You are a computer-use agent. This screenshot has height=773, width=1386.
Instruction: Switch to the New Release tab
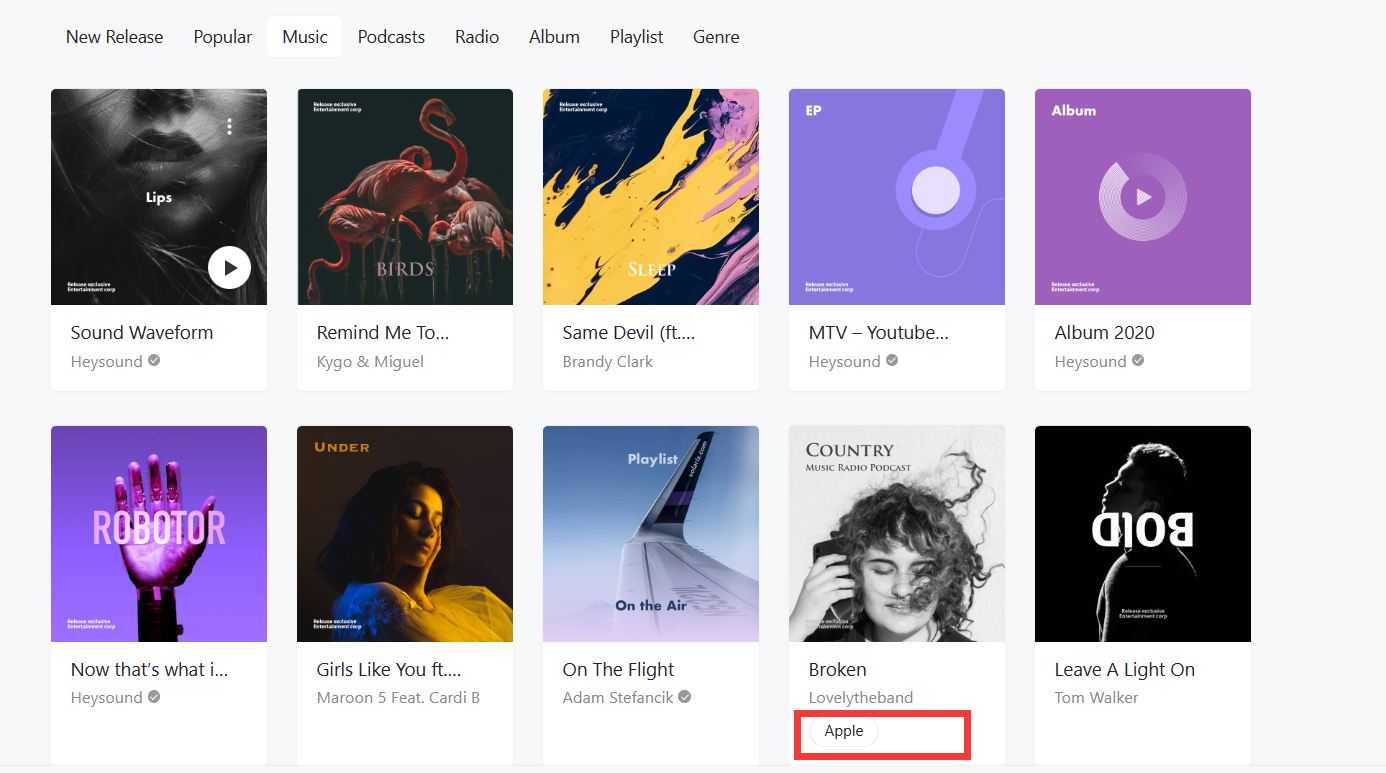[x=114, y=37]
